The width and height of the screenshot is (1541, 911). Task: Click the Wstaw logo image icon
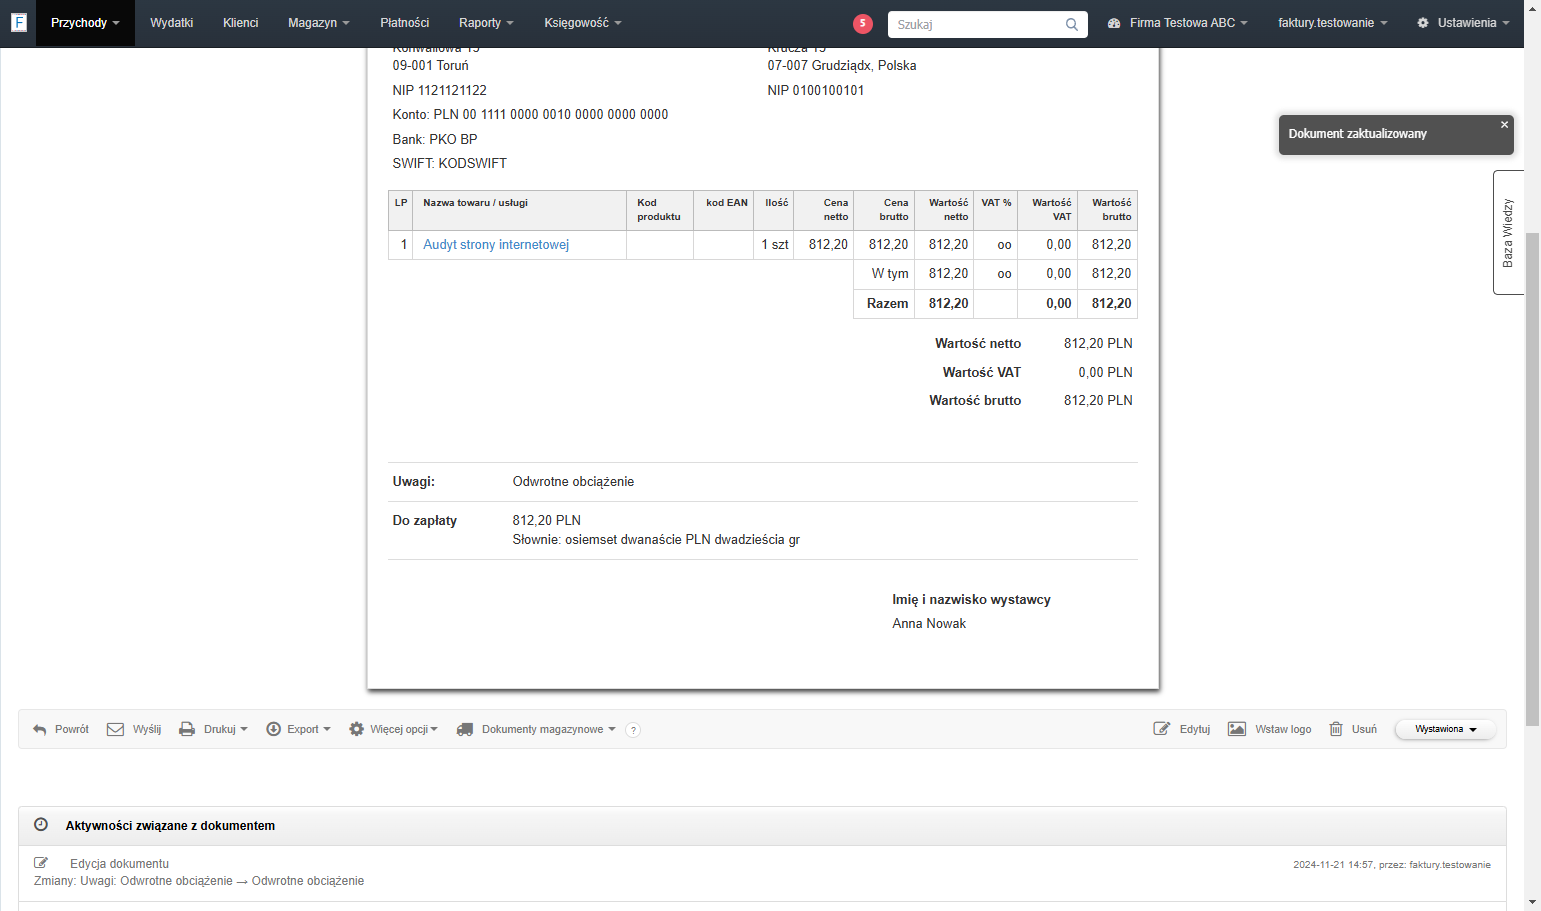coord(1237,729)
